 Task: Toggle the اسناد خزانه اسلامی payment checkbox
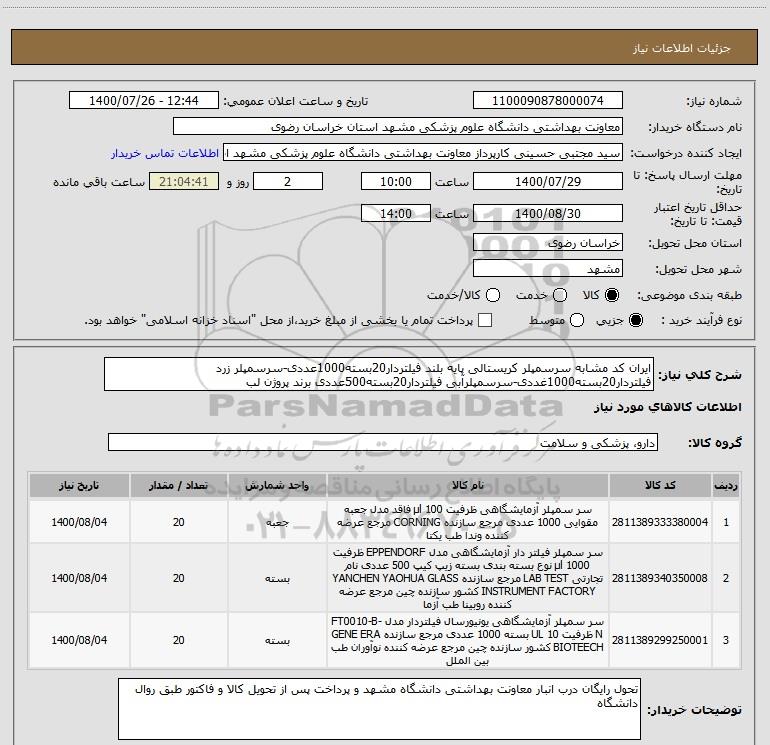[x=485, y=320]
